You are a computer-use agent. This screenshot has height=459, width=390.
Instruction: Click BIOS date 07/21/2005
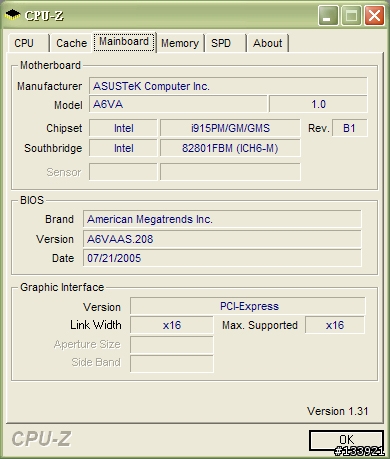pyautogui.click(x=222, y=258)
